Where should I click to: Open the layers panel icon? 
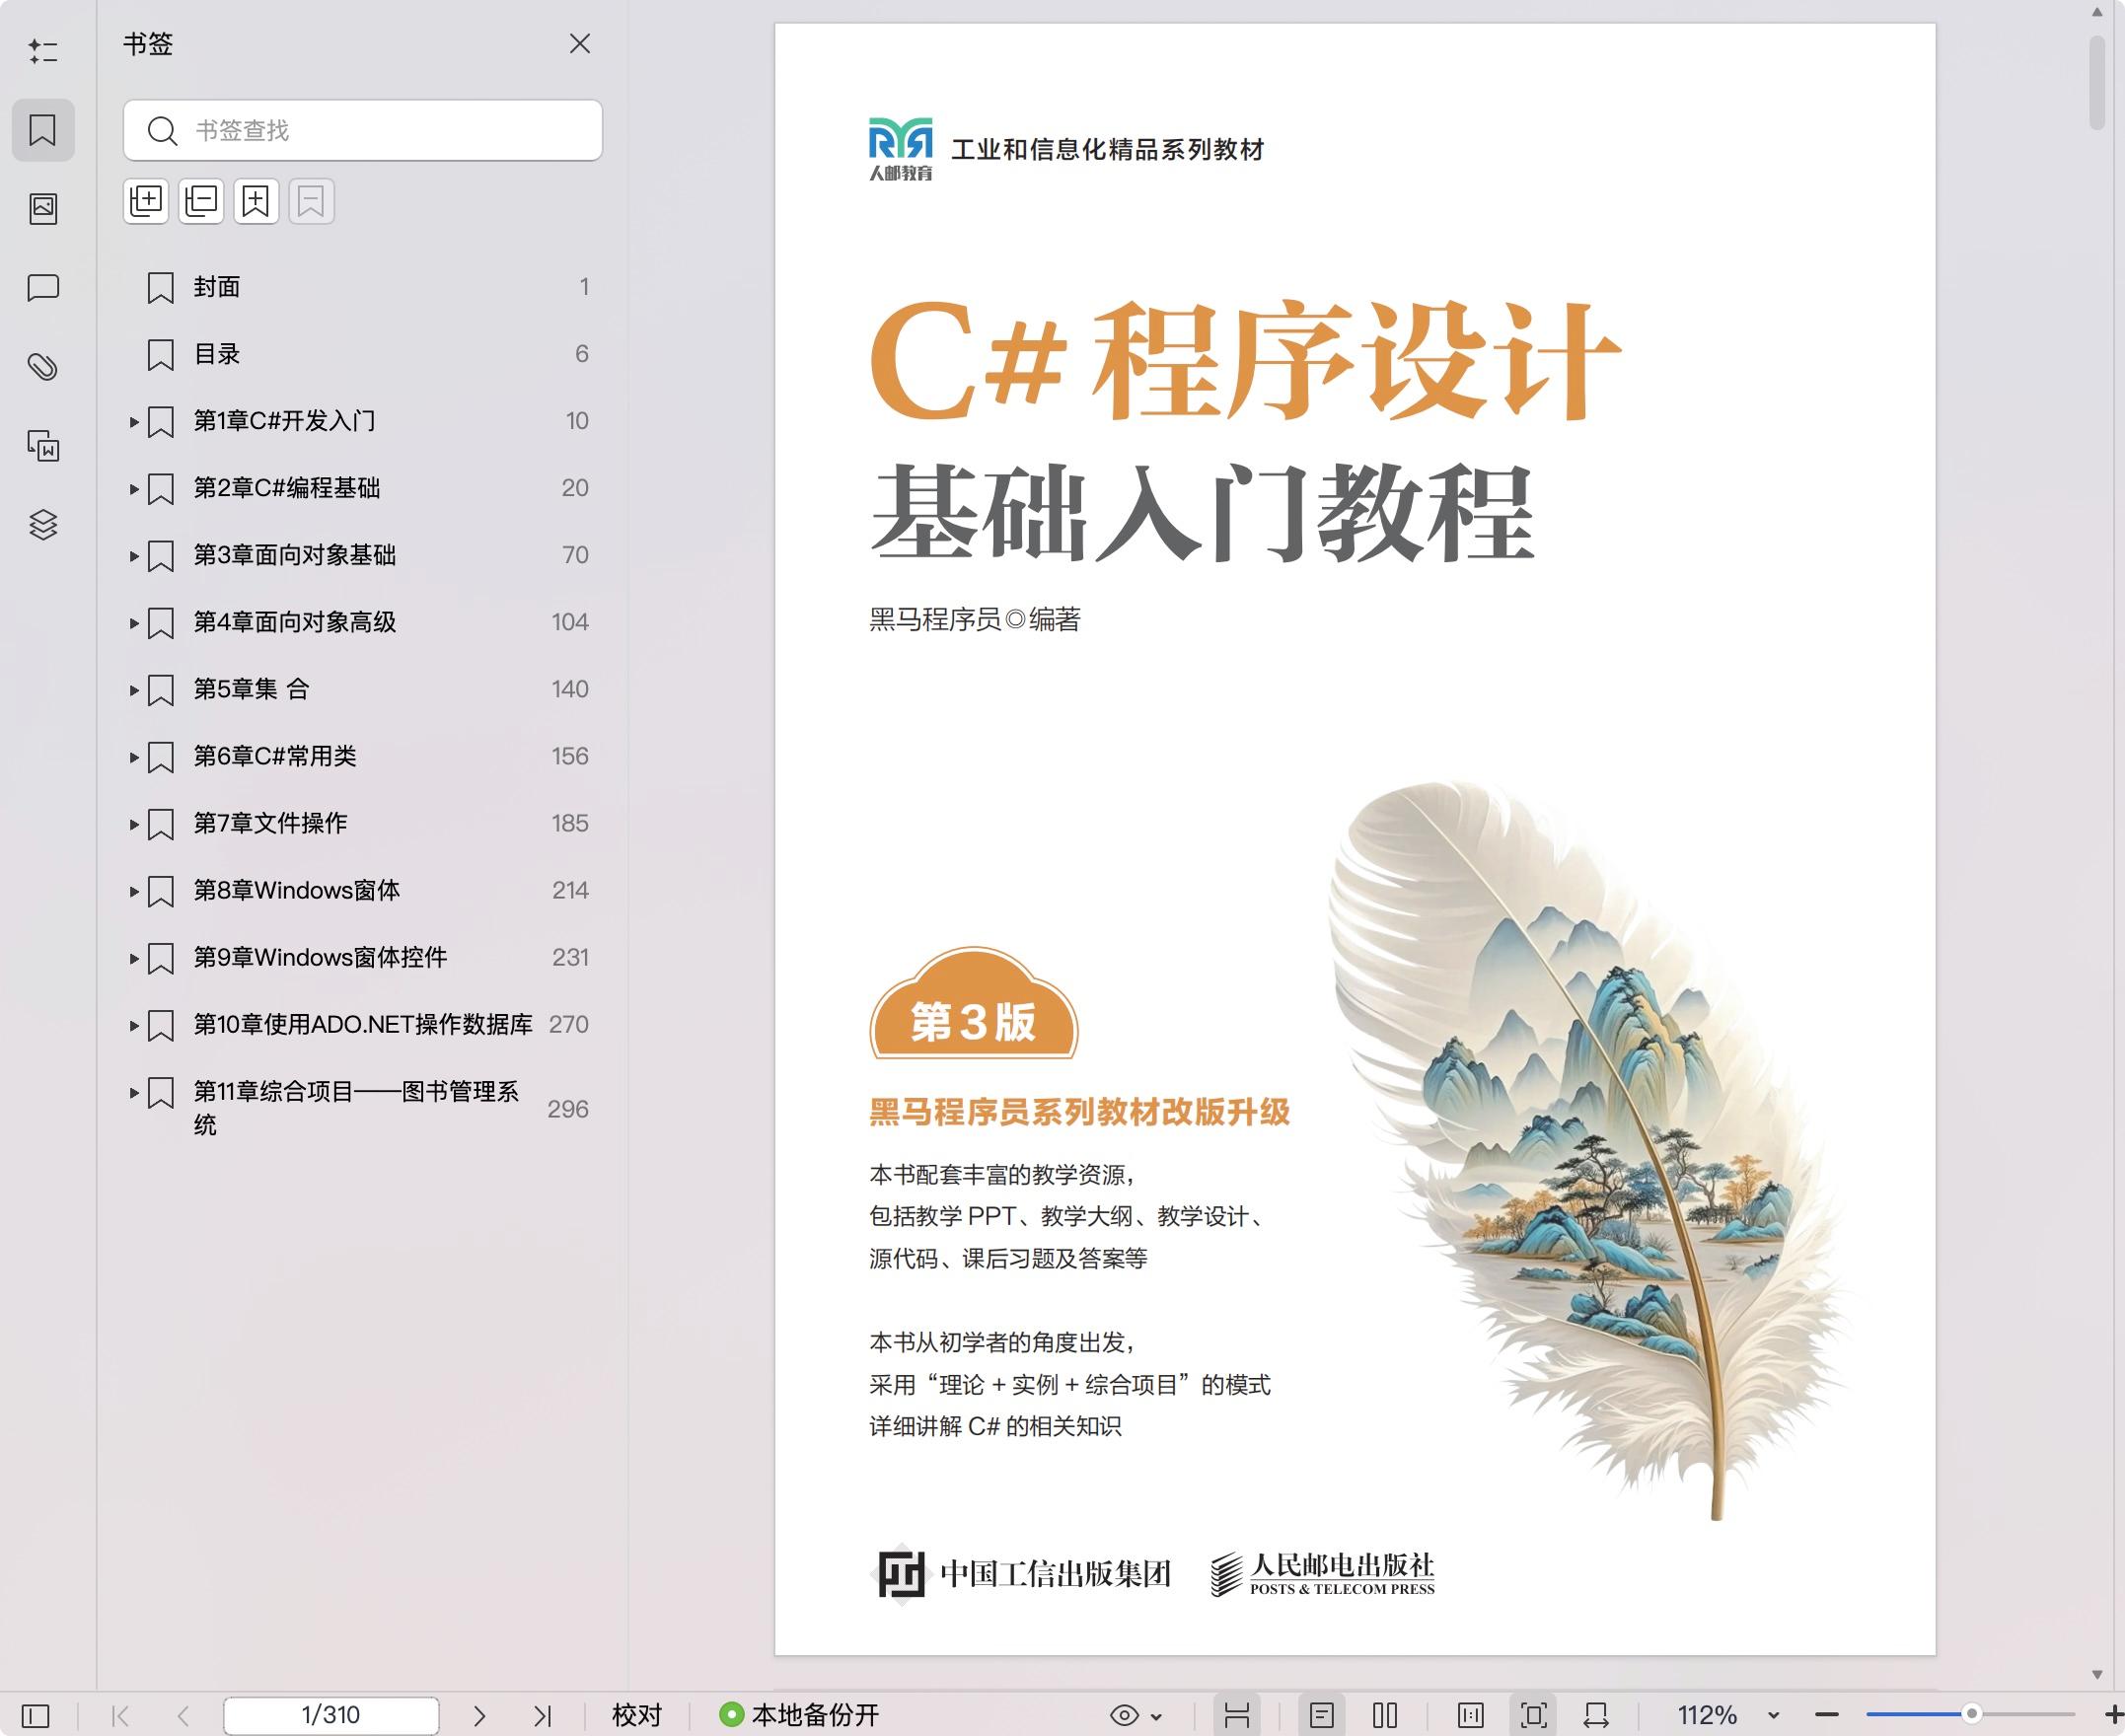43,524
